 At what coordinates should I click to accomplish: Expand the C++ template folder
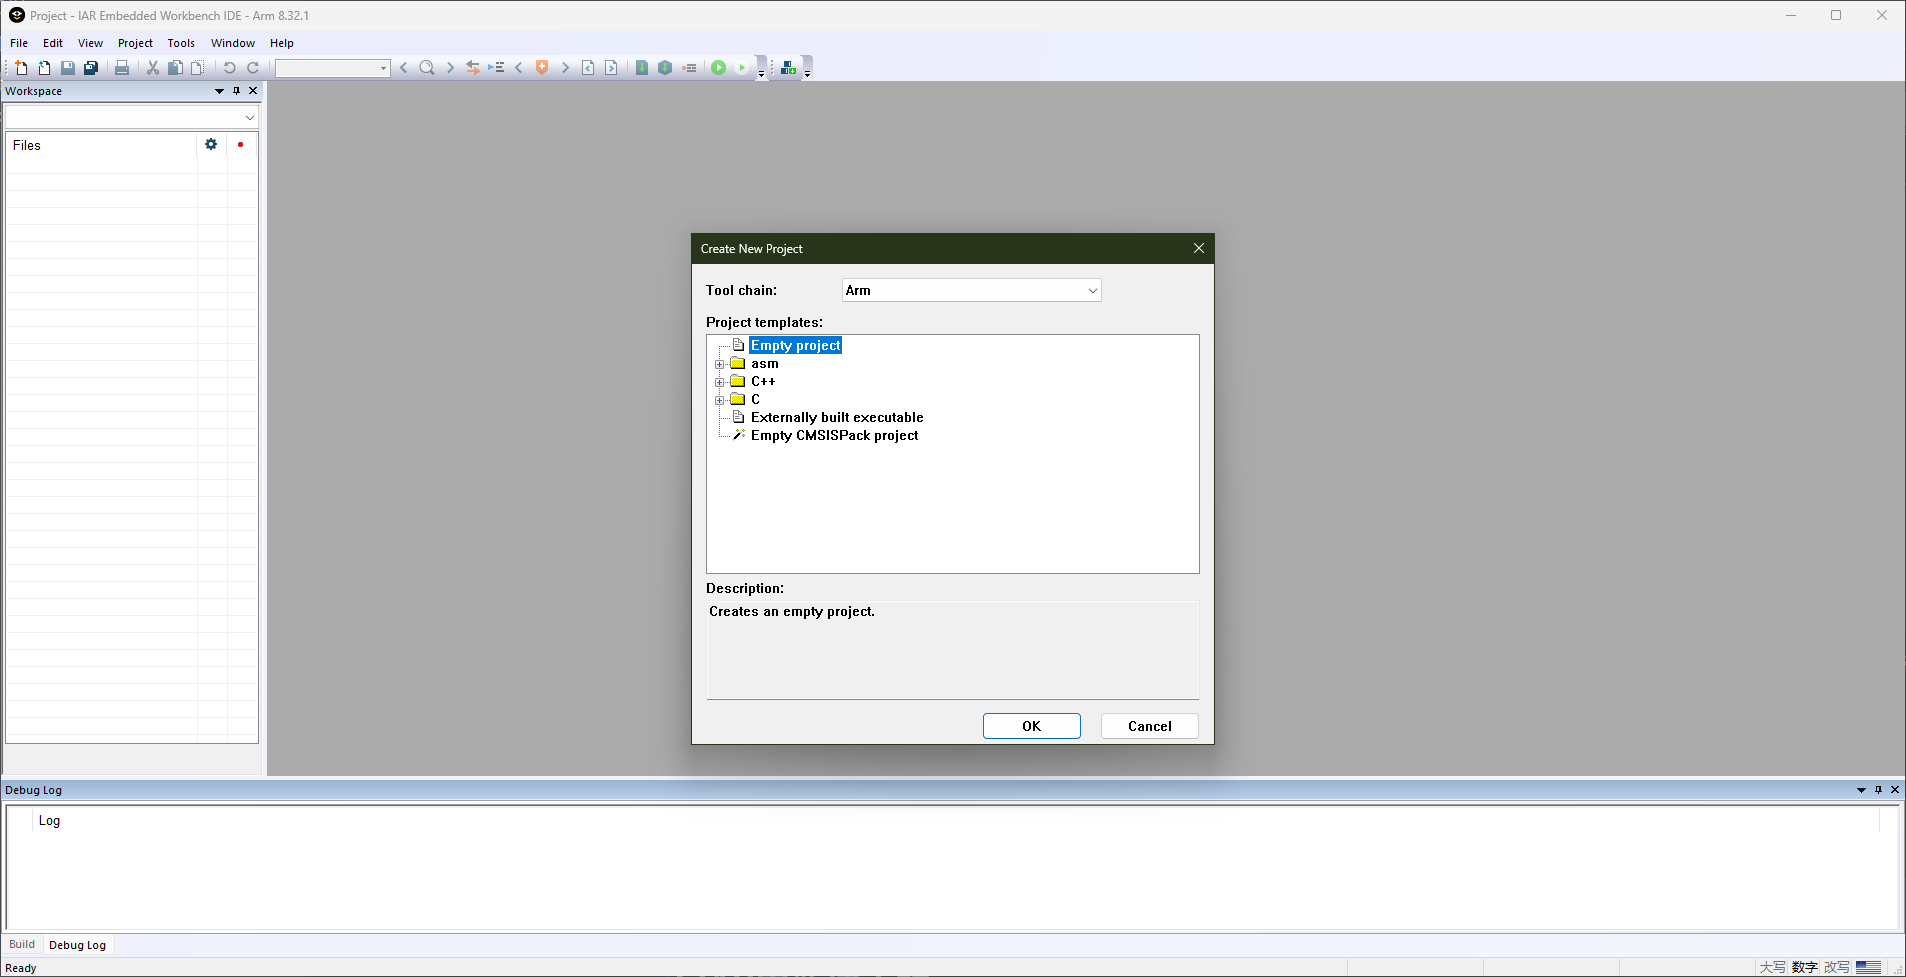coord(720,382)
